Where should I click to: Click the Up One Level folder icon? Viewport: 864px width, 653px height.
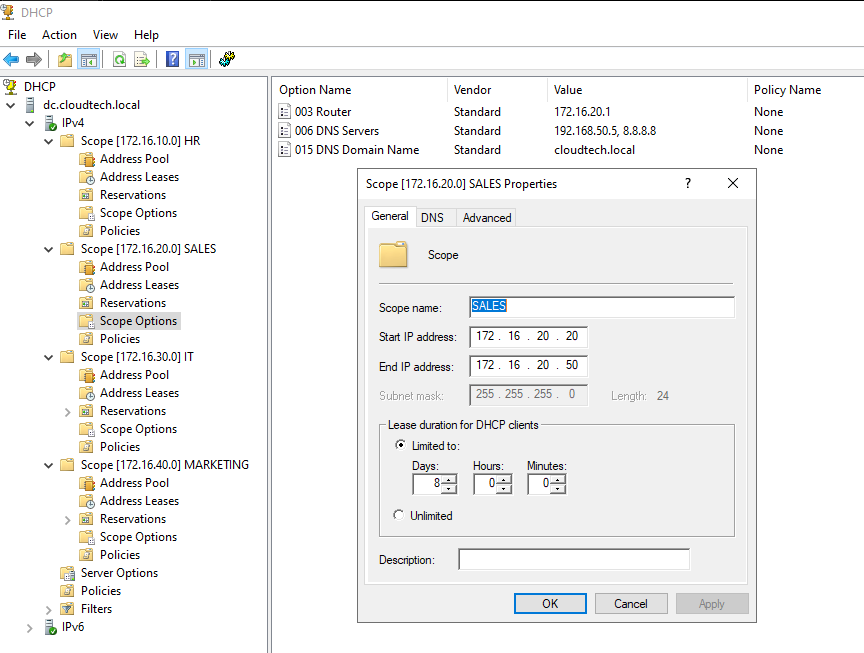pyautogui.click(x=65, y=59)
